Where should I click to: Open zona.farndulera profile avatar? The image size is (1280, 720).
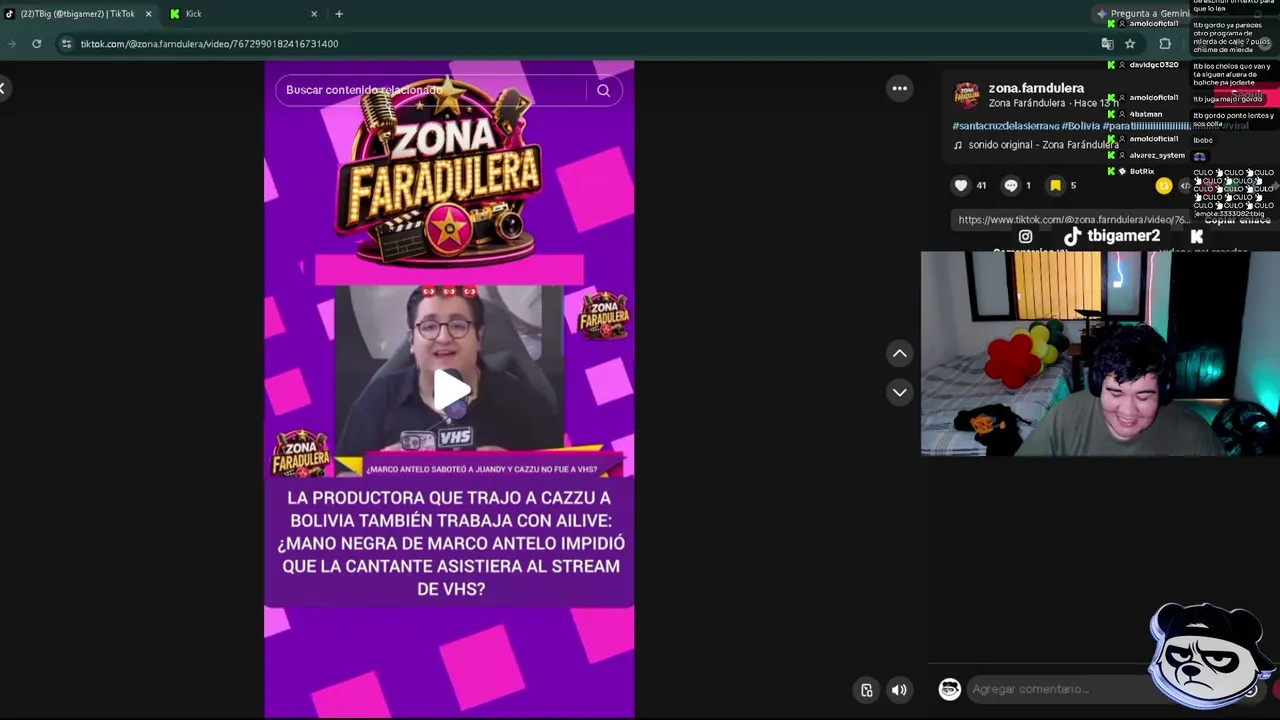(x=966, y=95)
